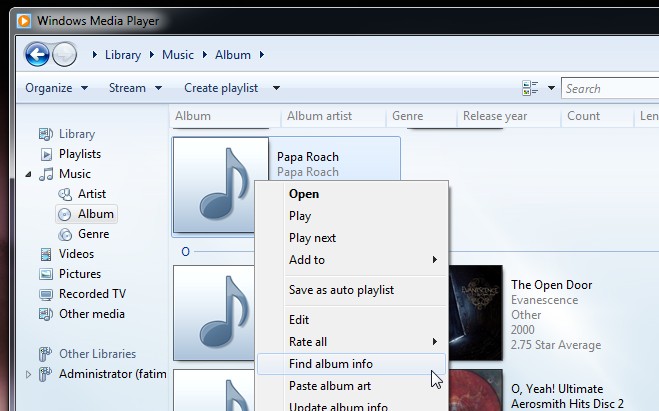The width and height of the screenshot is (659, 411).
Task: Click the Album disc icon in sidebar
Action: point(64,214)
